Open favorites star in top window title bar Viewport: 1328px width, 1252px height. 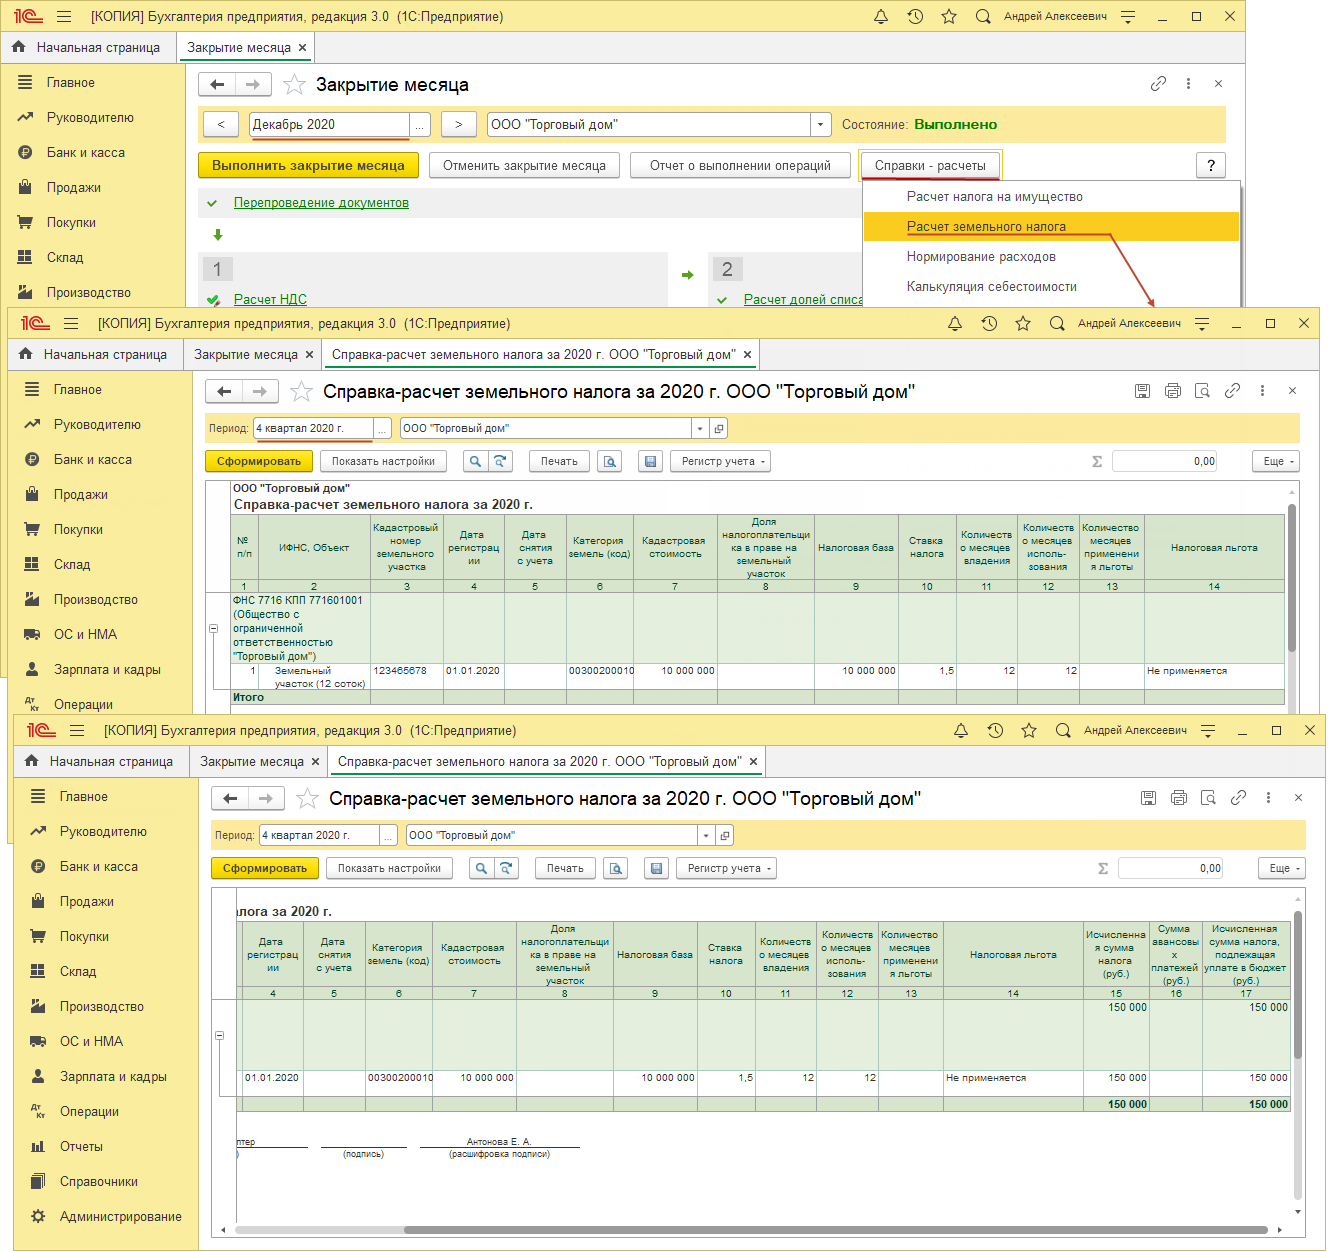coord(949,16)
